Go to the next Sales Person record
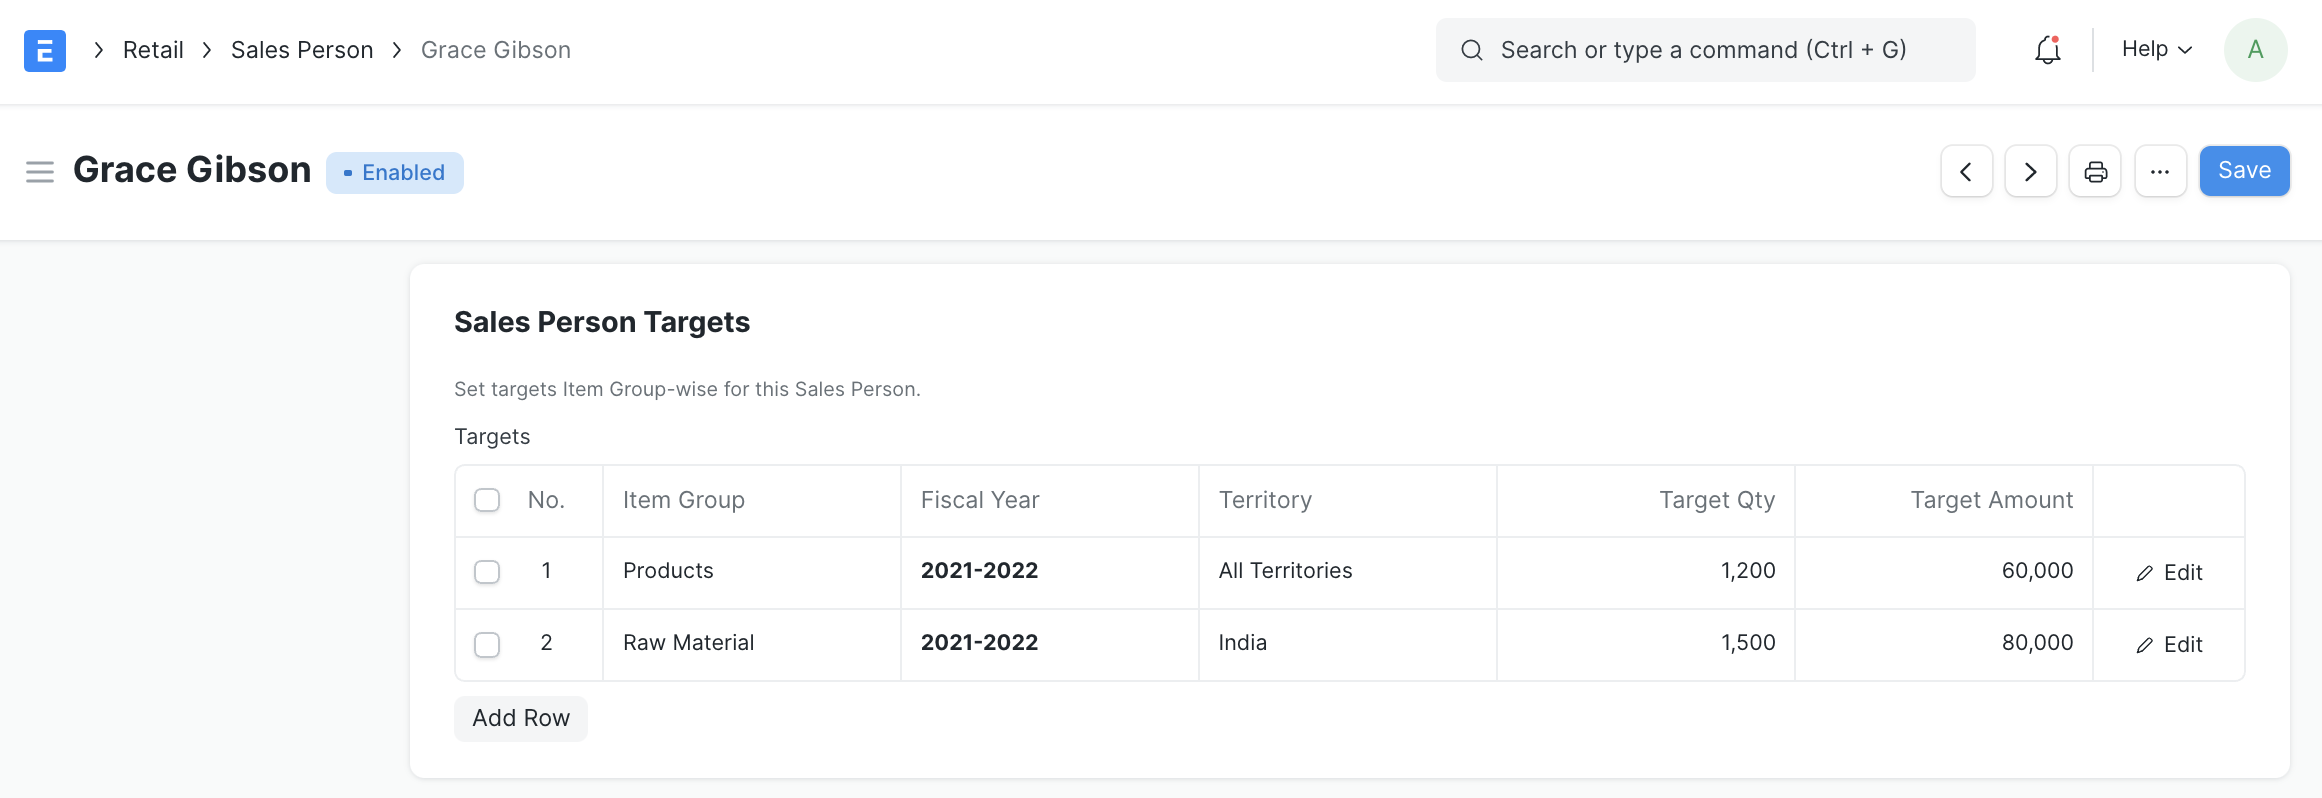Viewport: 2322px width, 798px height. [x=2031, y=171]
